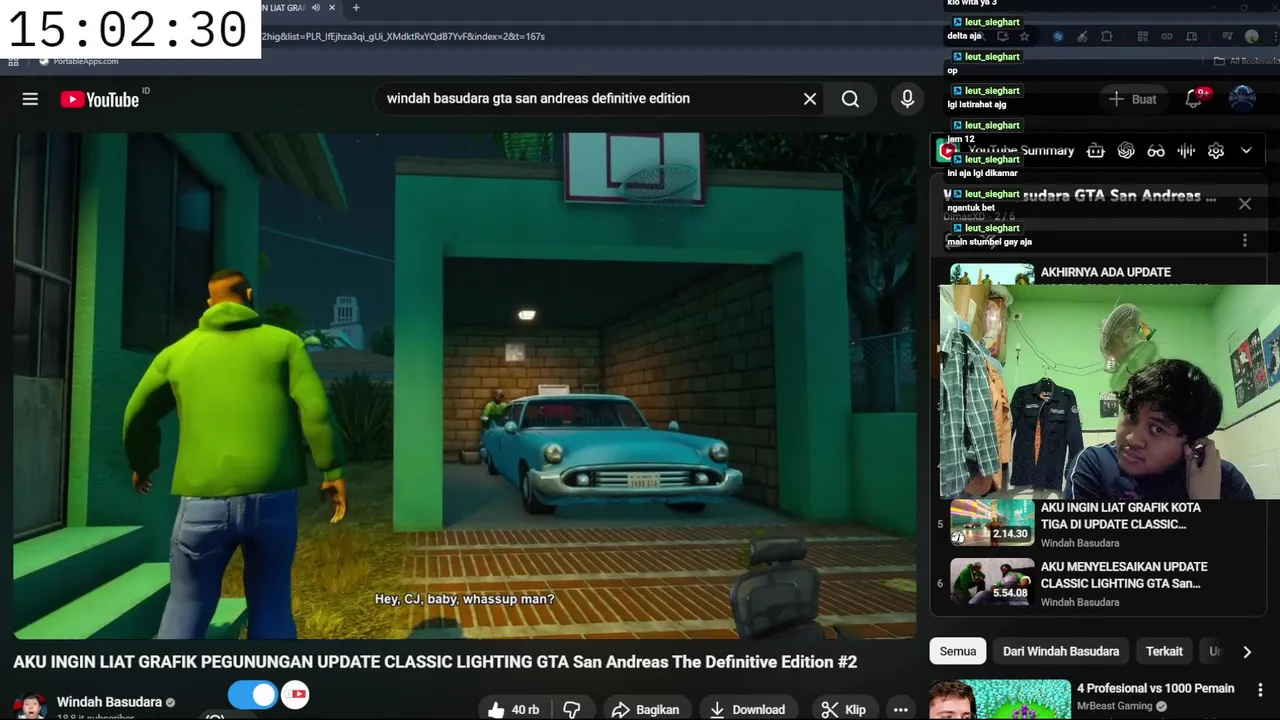Dislike the video
The width and height of the screenshot is (1280, 720).
(x=572, y=709)
